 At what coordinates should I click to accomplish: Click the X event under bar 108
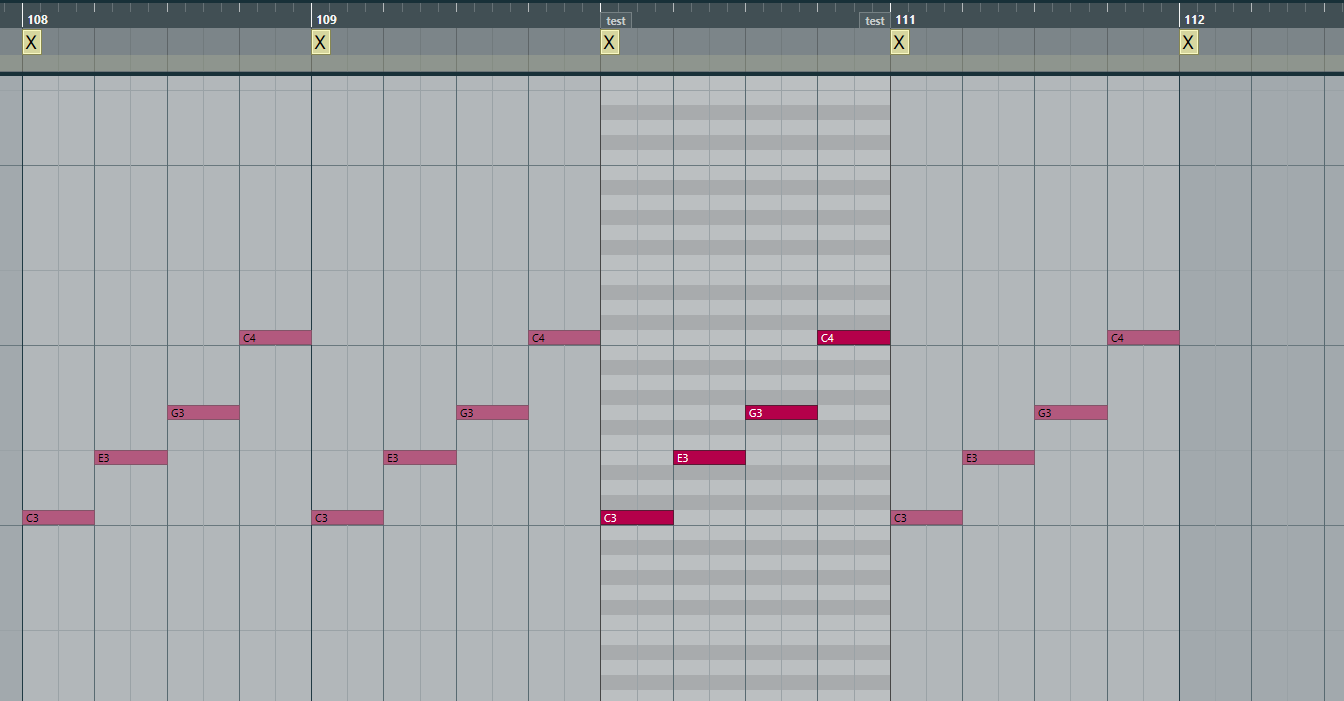pos(30,42)
